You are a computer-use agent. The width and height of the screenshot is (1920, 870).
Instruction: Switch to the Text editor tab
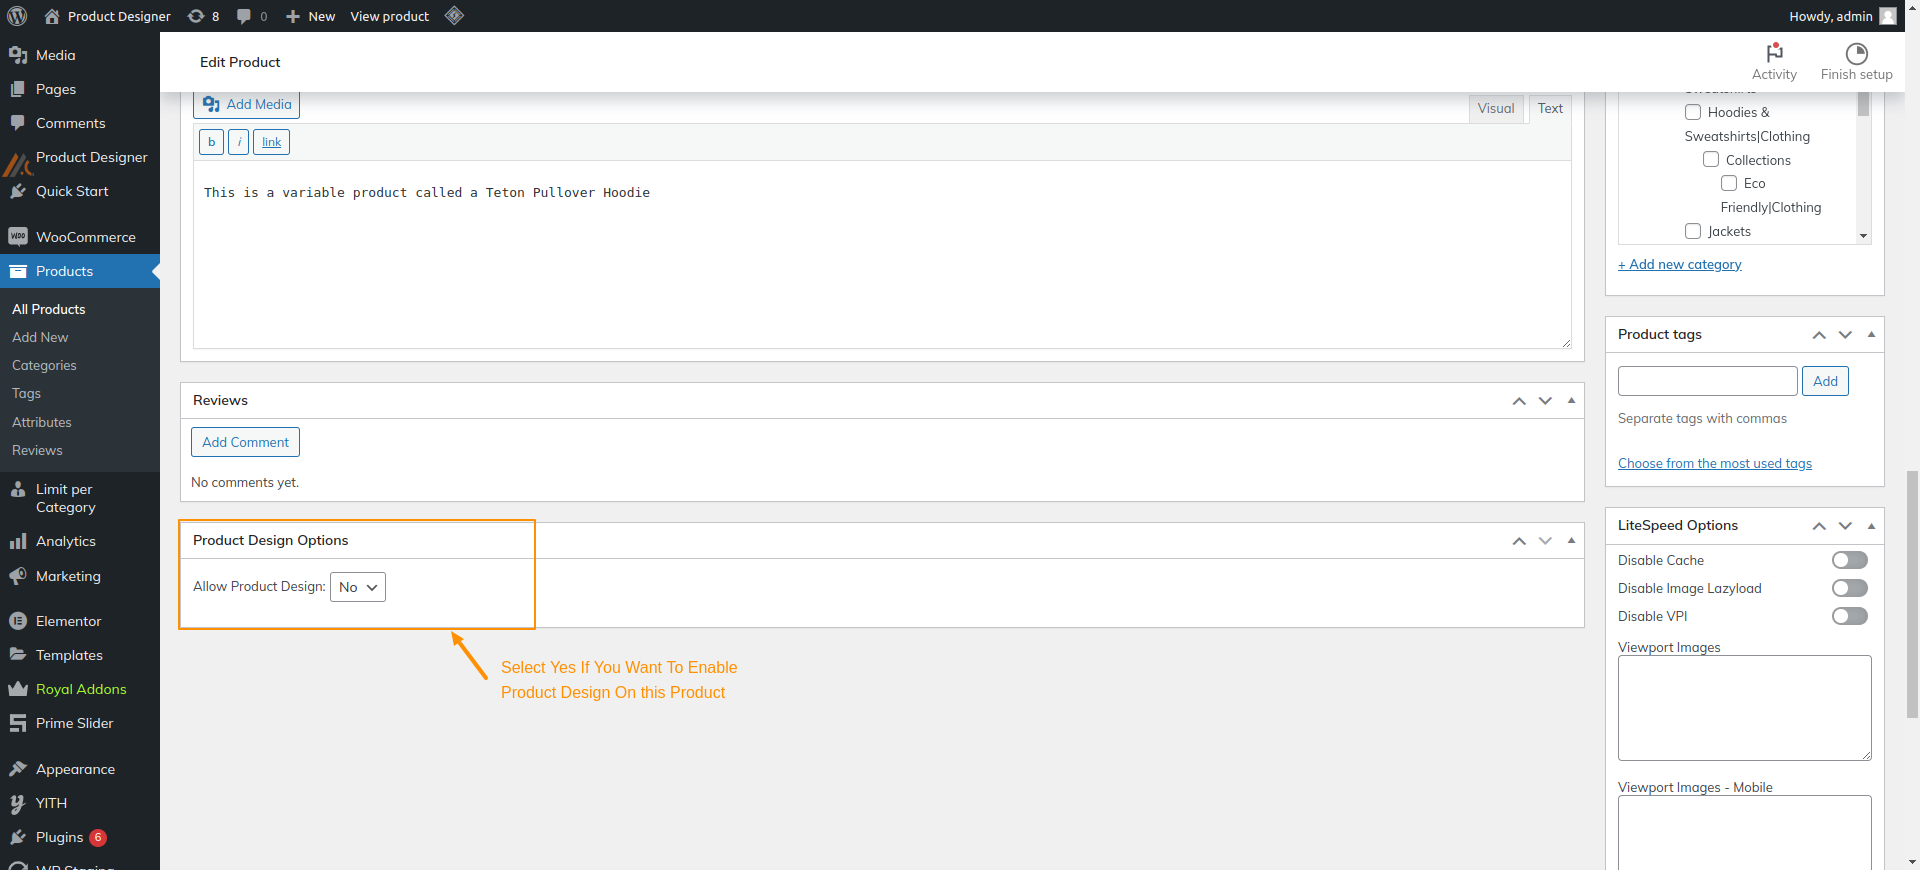click(1550, 109)
